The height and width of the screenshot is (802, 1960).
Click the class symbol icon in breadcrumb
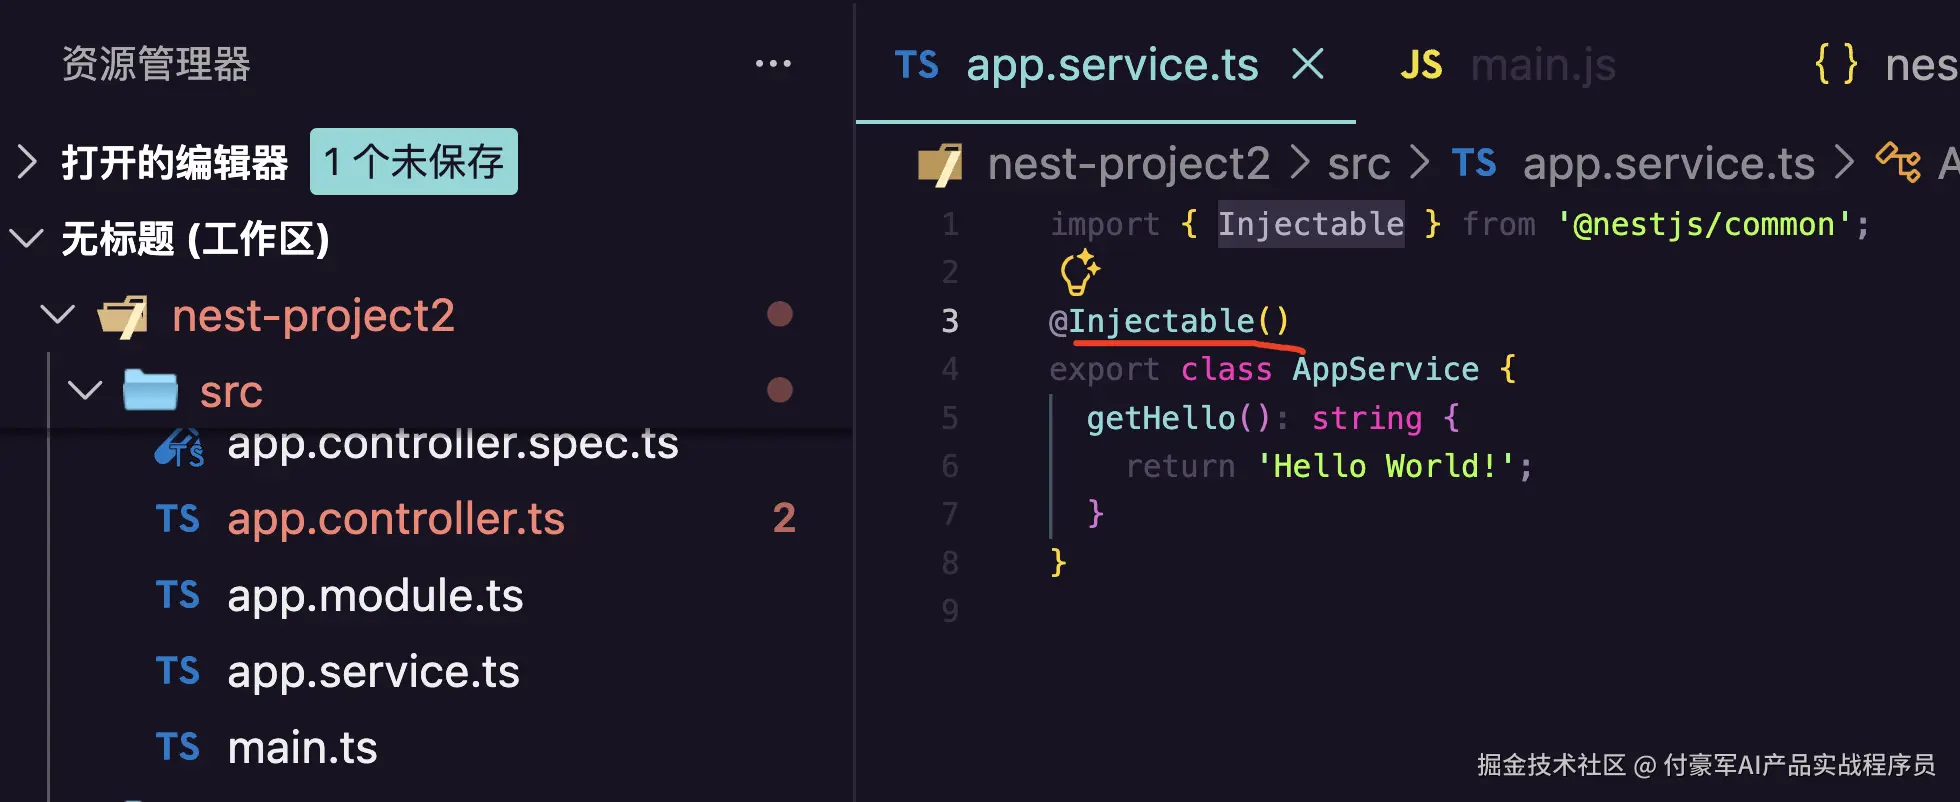[x=1897, y=163]
